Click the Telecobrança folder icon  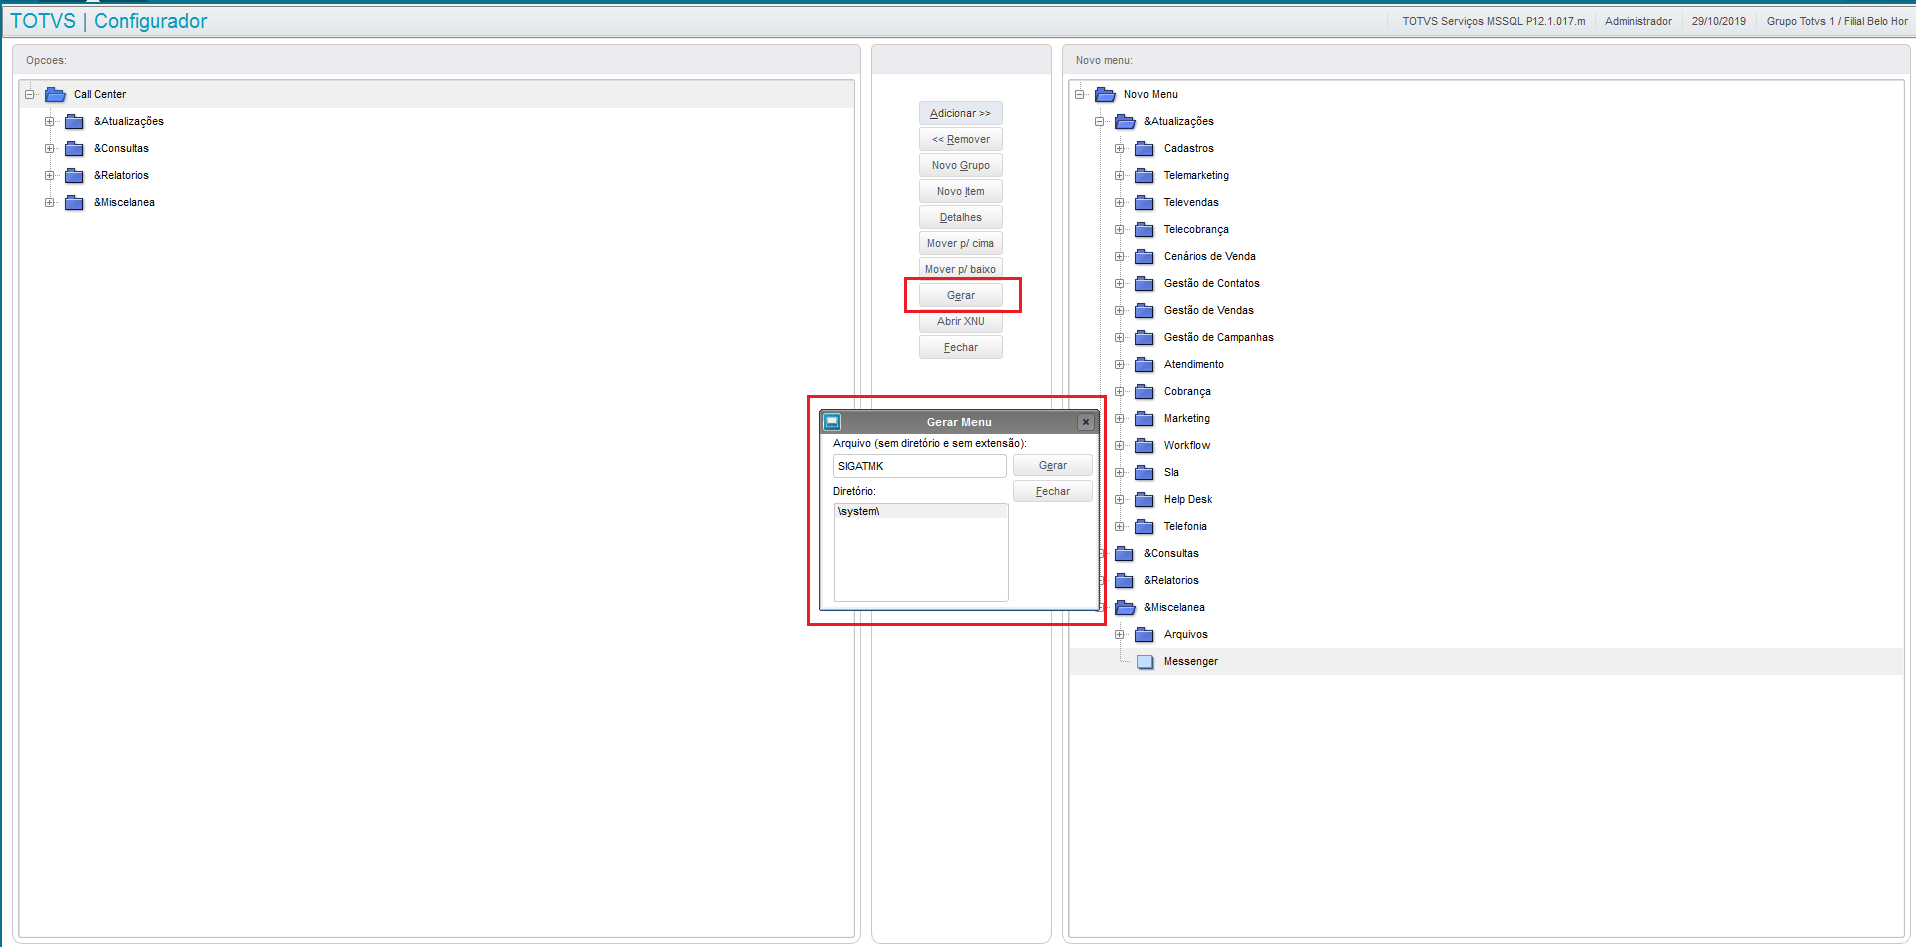1144,229
